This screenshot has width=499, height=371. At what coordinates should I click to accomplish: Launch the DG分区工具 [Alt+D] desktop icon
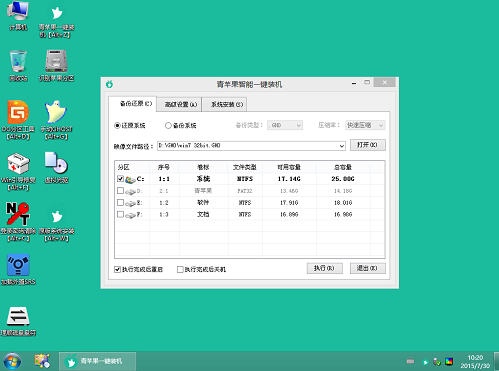point(18,120)
